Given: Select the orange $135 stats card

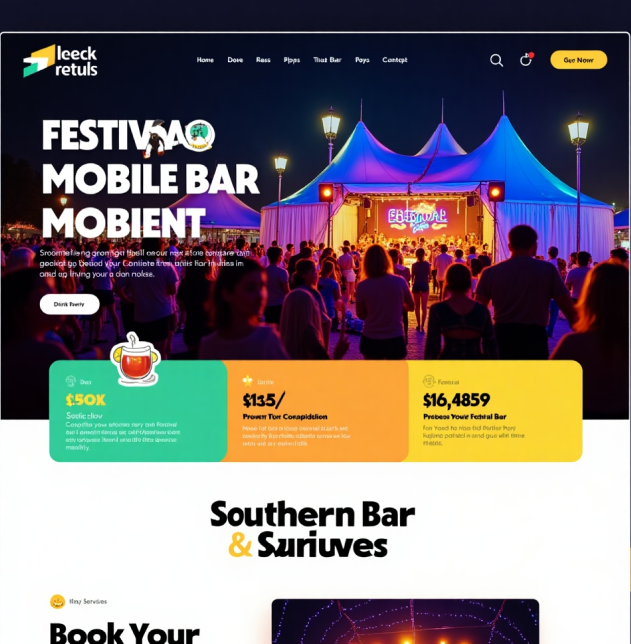Looking at the screenshot, I should point(318,411).
